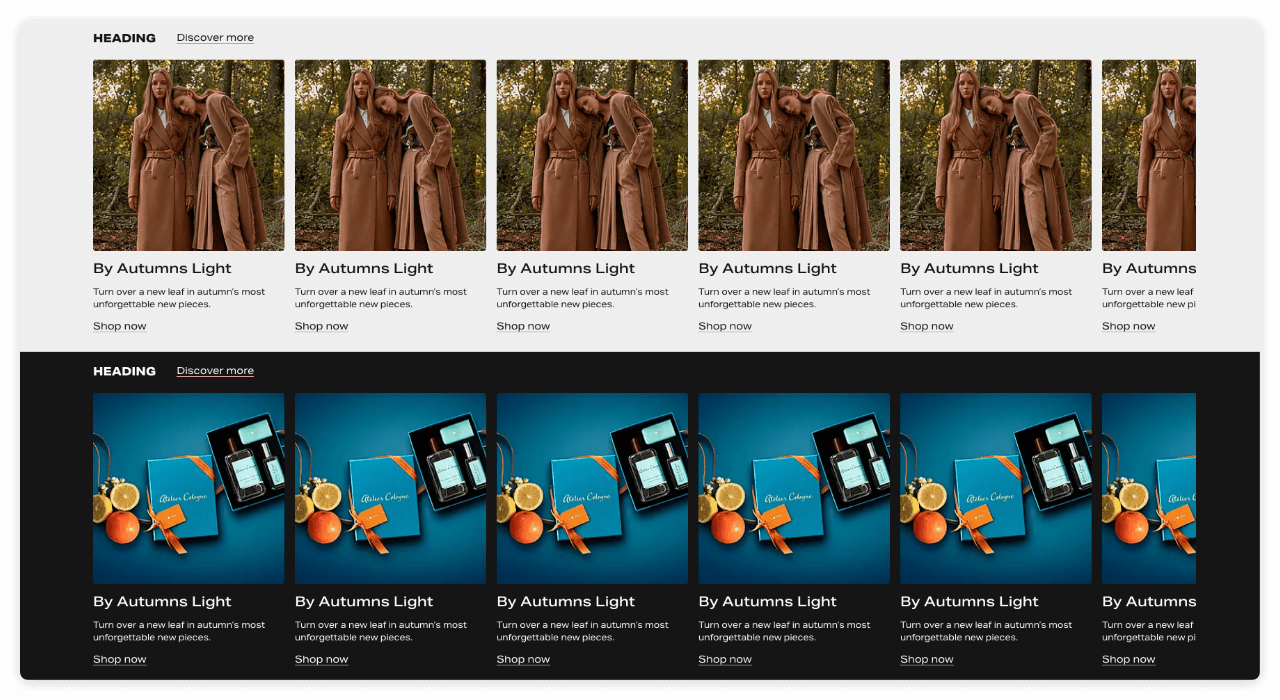
Task: Select the third autumn coat photo thumbnail
Action: pos(592,154)
